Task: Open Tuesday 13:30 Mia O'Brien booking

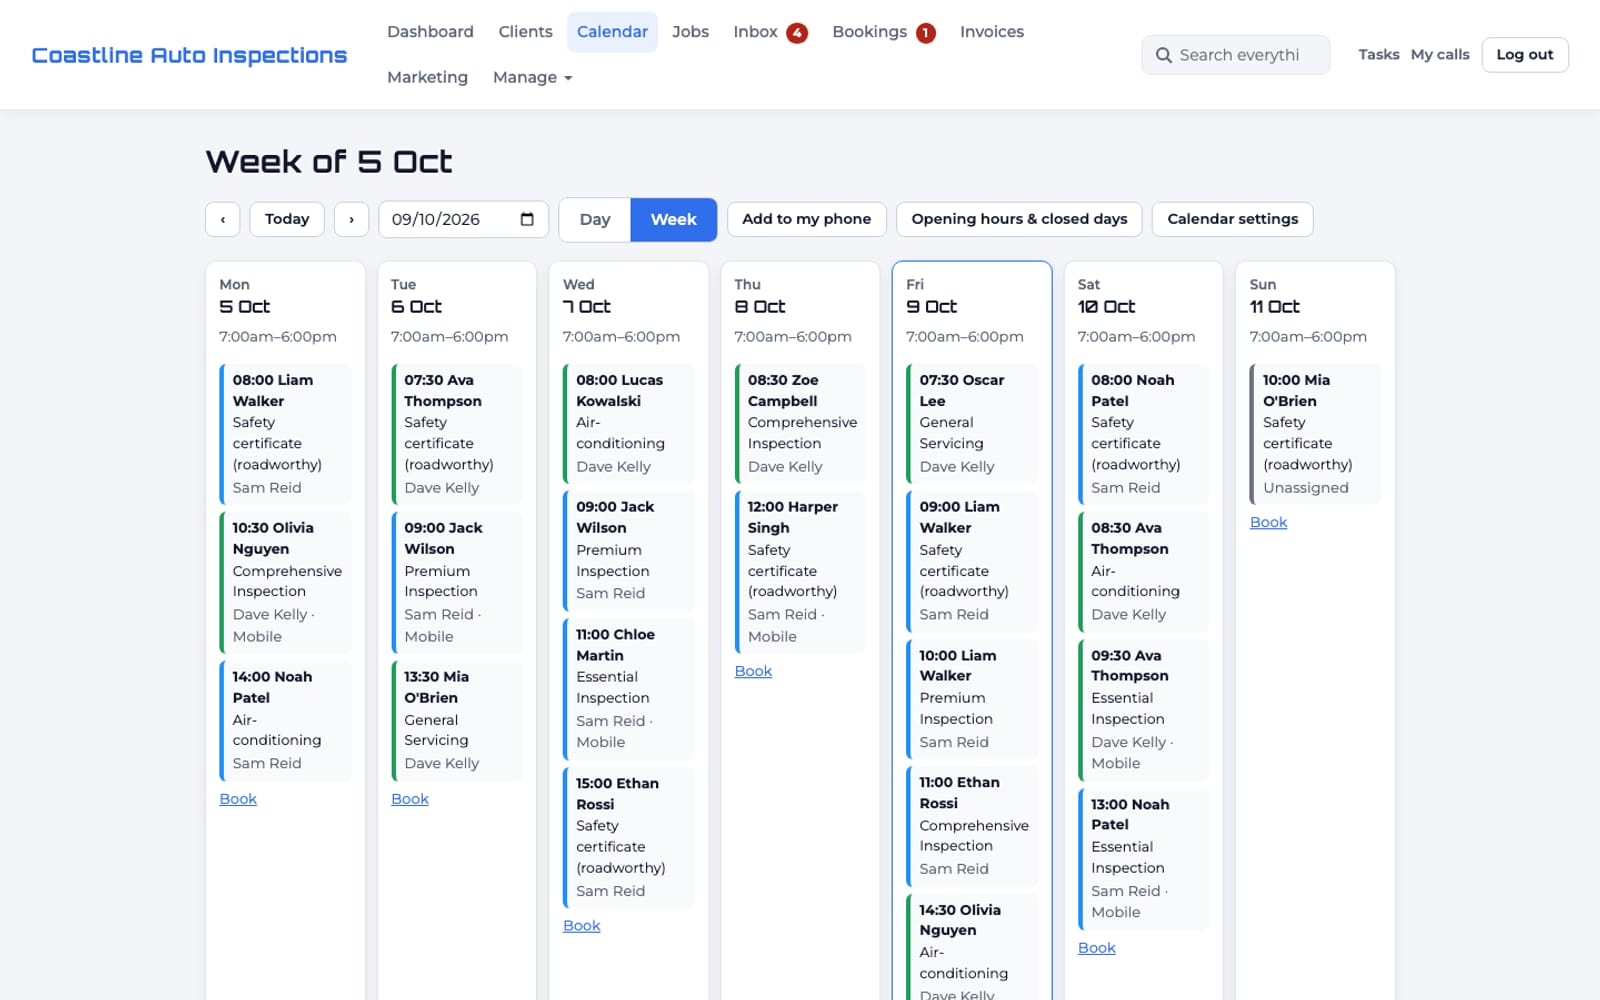Action: click(457, 720)
